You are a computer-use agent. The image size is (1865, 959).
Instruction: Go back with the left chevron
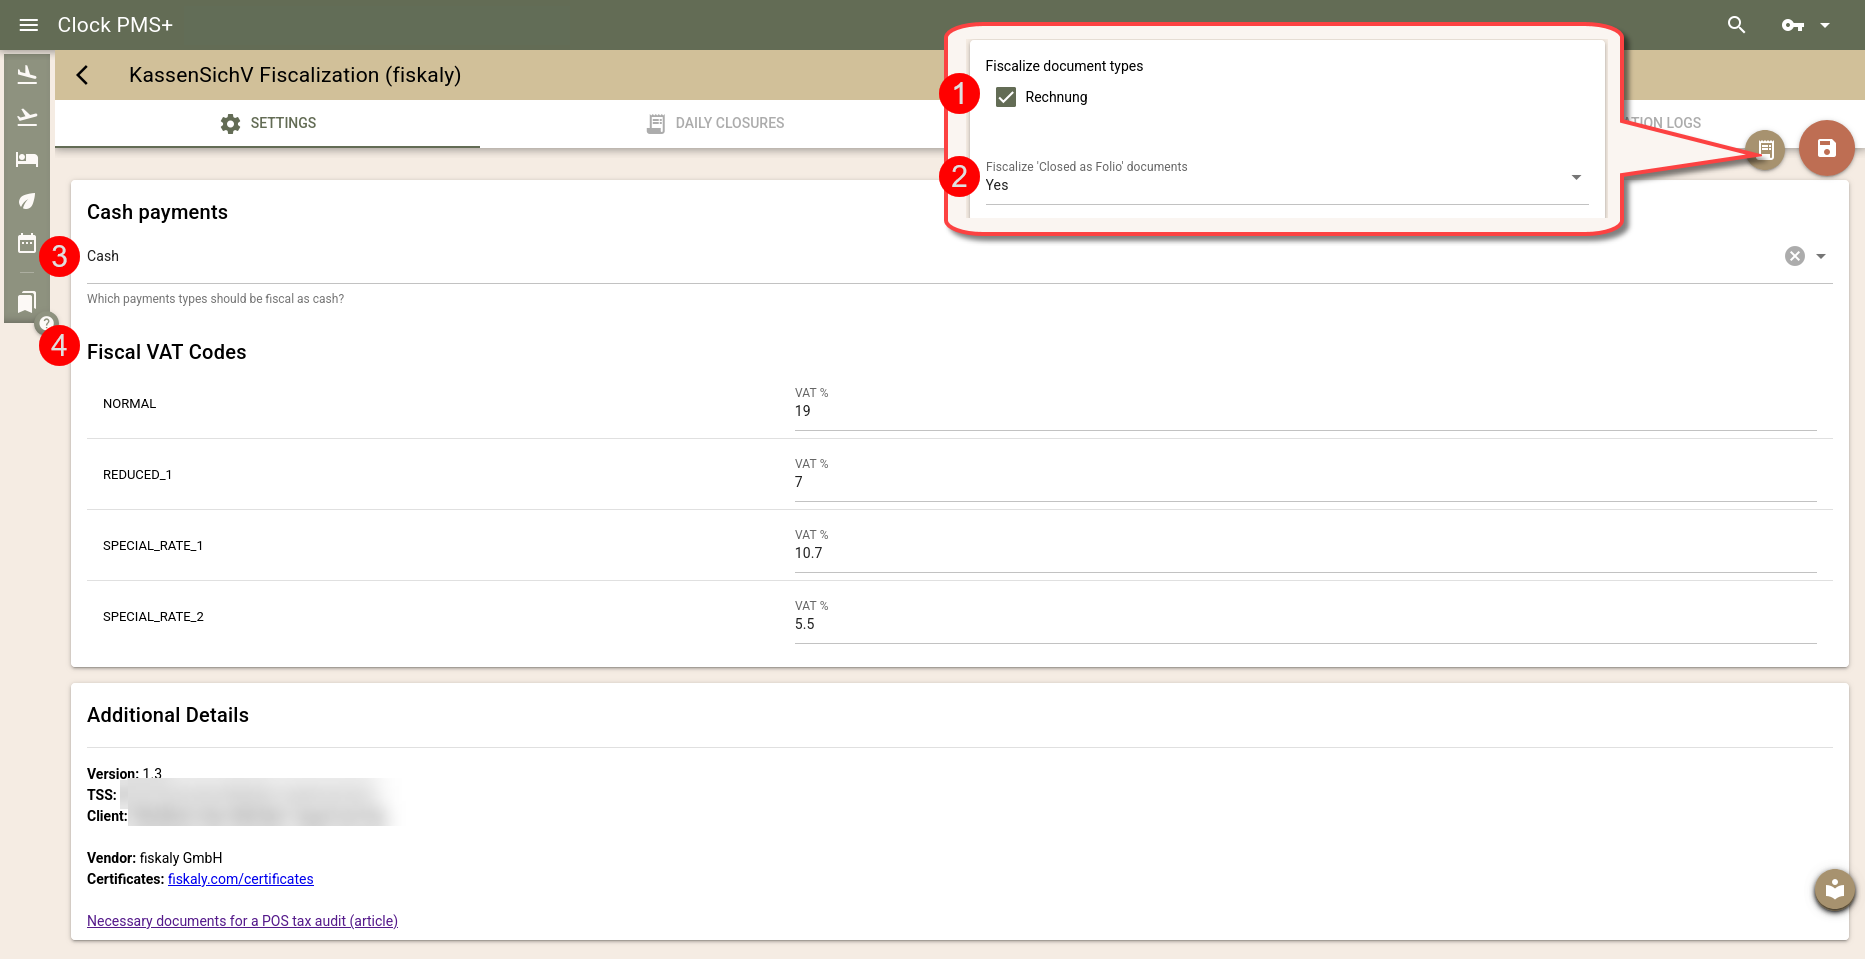click(83, 75)
